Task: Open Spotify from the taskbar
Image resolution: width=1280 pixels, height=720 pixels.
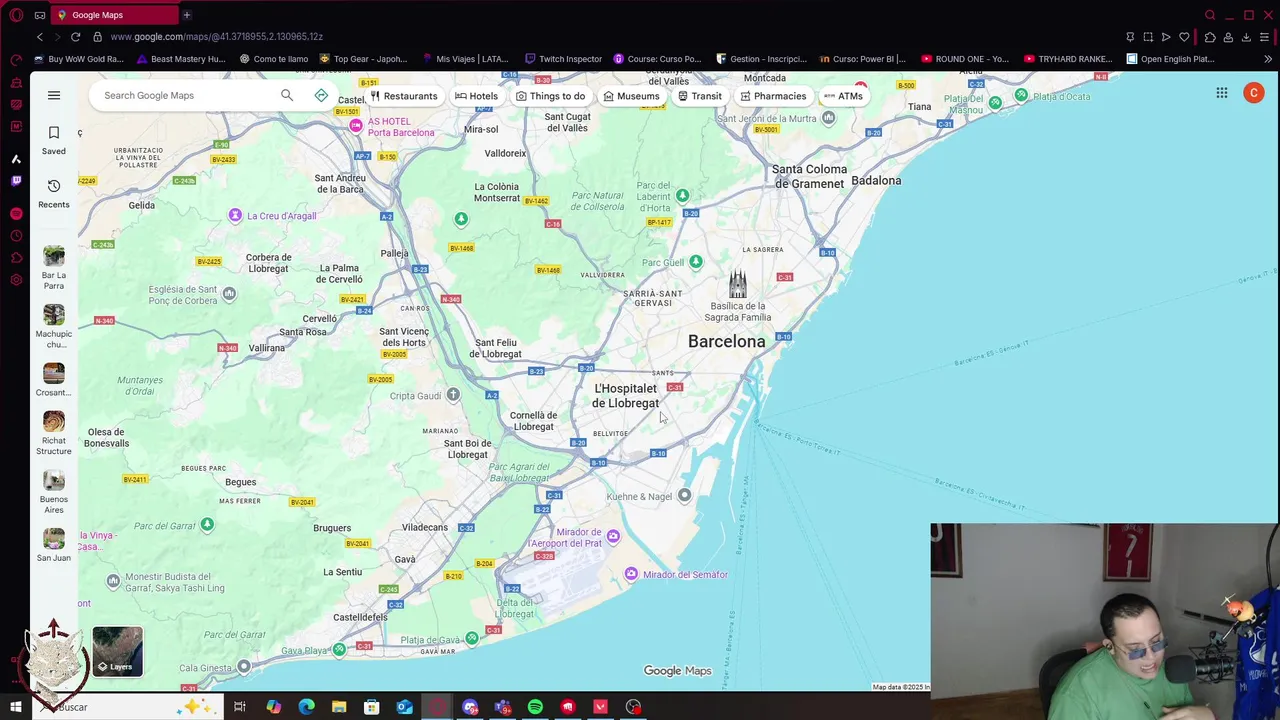Action: [x=535, y=707]
